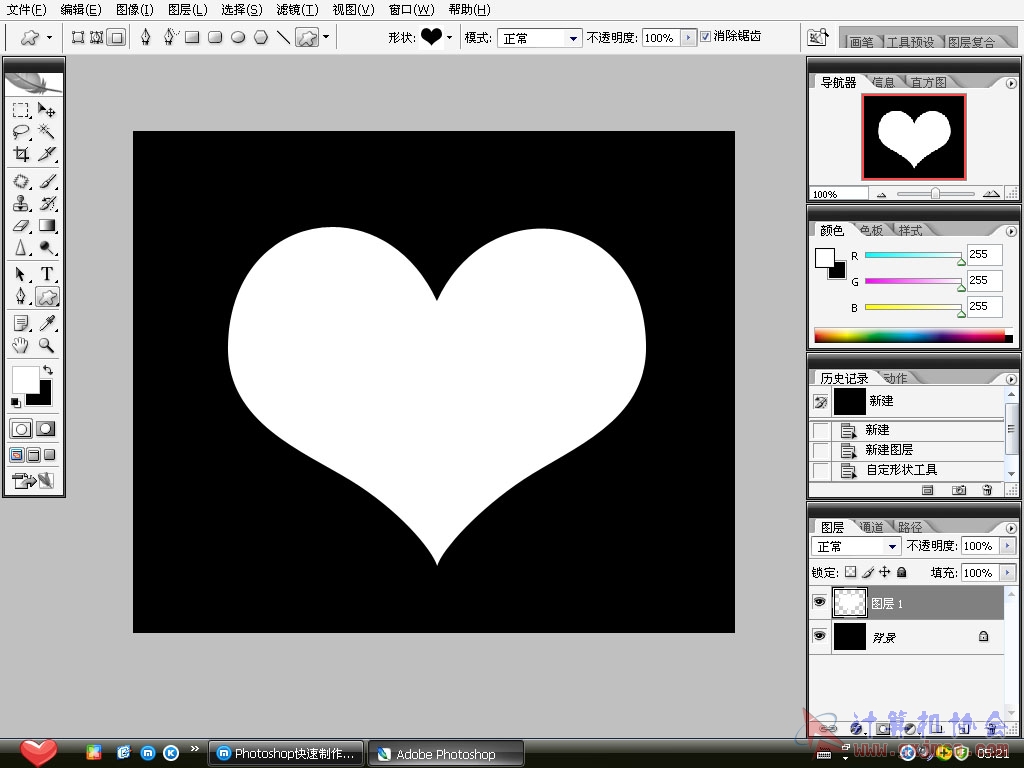
Task: Select the Lasso tool
Action: (21, 132)
